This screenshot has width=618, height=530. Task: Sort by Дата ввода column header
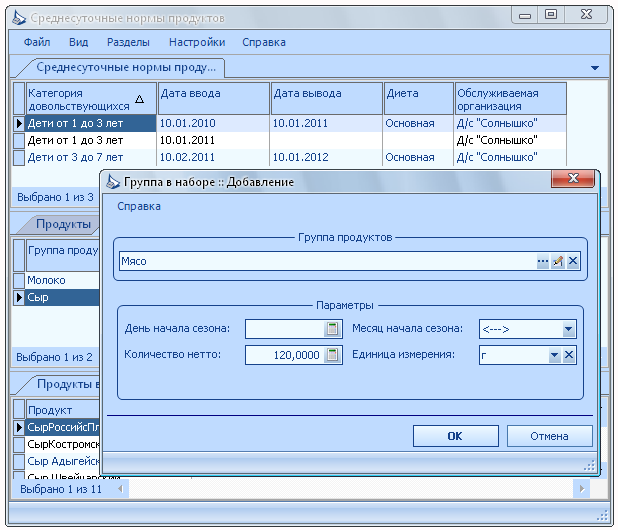(x=214, y=98)
